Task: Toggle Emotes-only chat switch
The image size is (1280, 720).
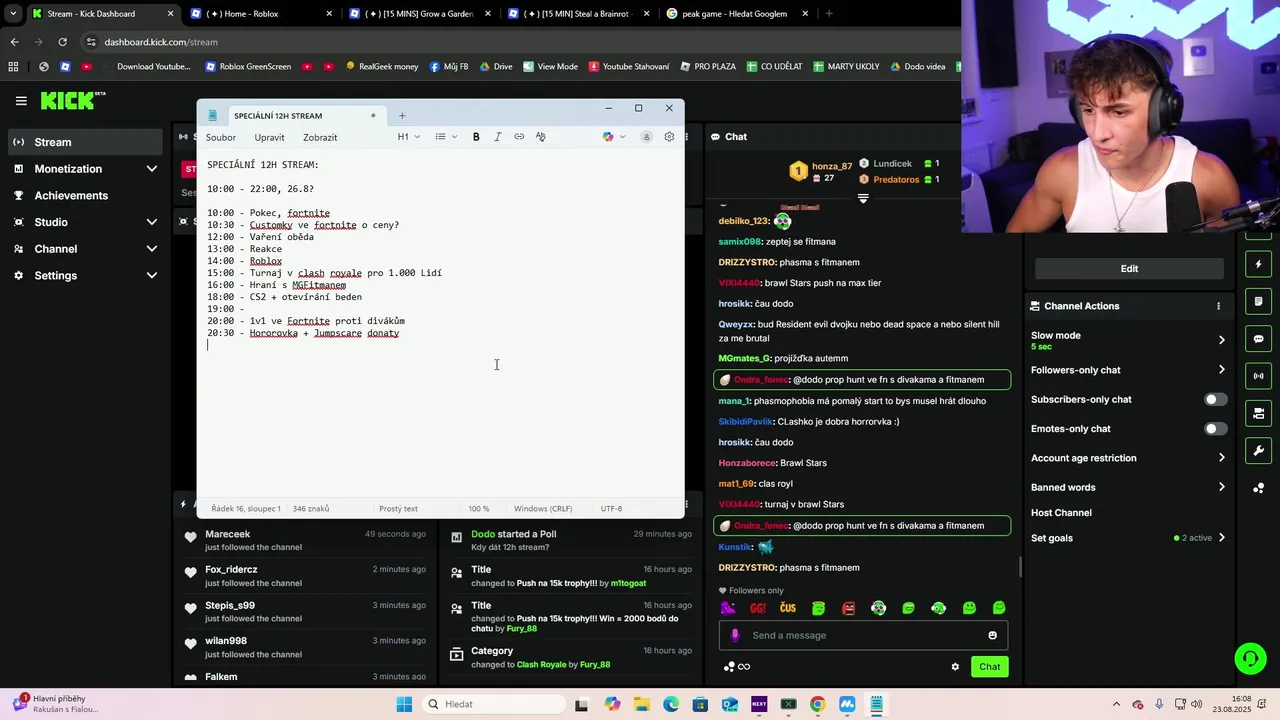Action: pos(1215,429)
